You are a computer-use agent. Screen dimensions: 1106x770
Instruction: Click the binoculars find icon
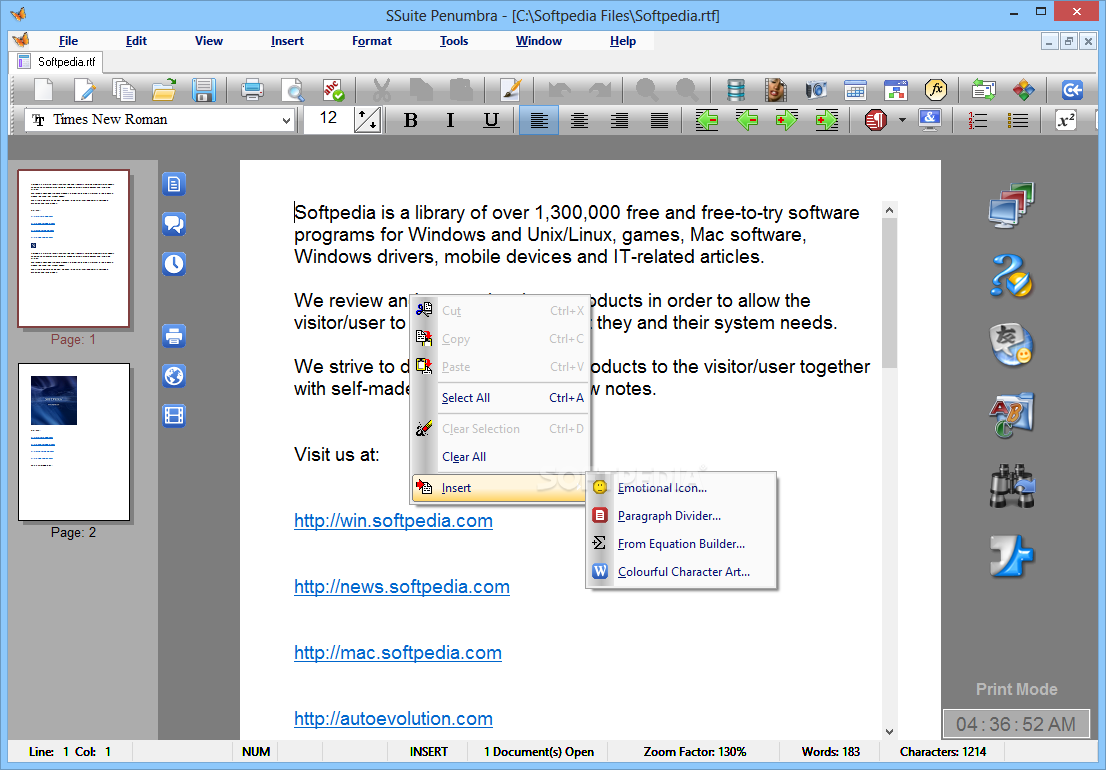(1011, 487)
